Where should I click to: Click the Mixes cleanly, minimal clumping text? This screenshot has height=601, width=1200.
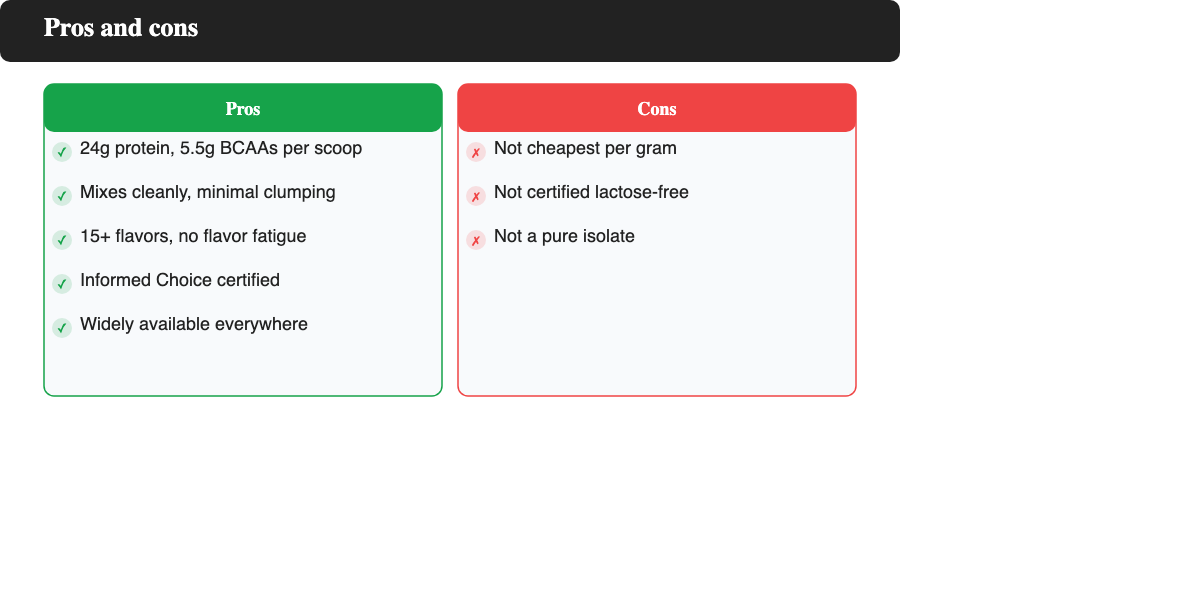coord(208,192)
